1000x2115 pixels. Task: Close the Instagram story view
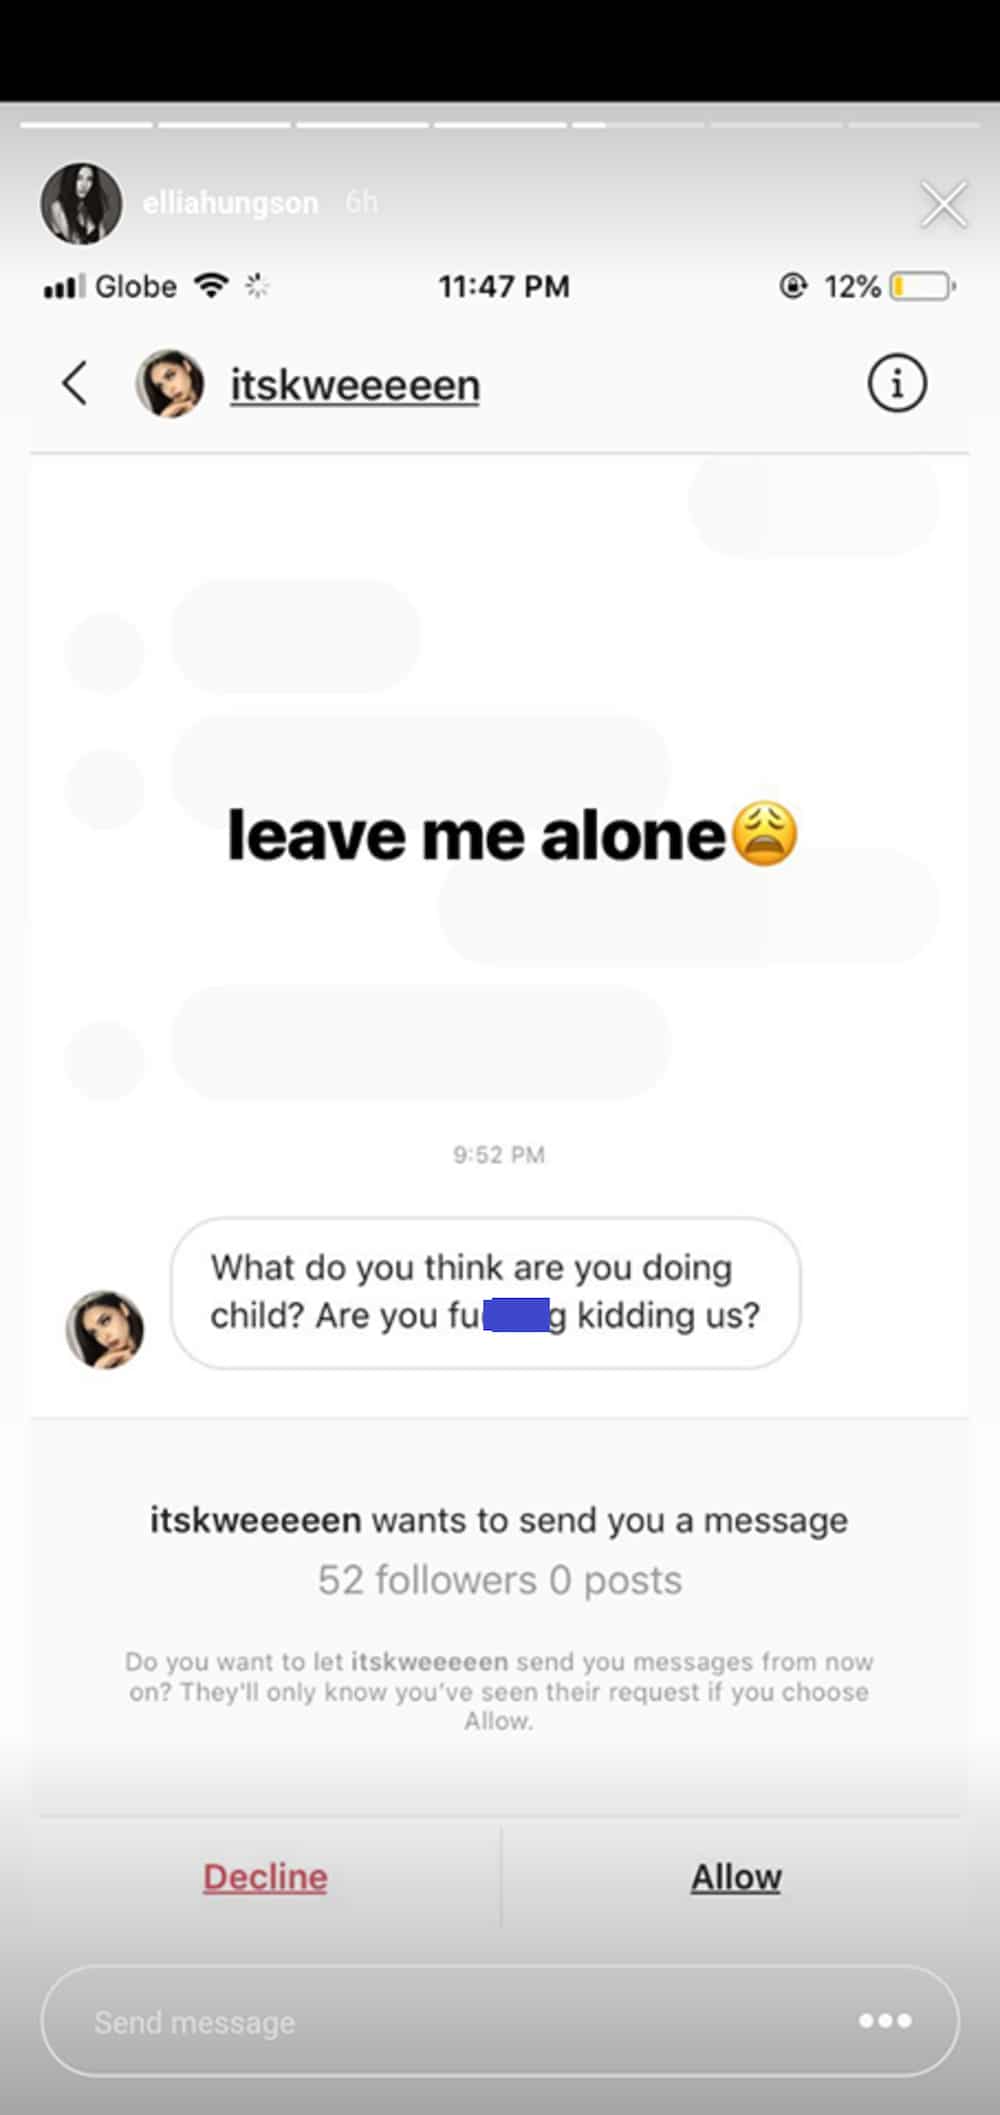coord(943,205)
